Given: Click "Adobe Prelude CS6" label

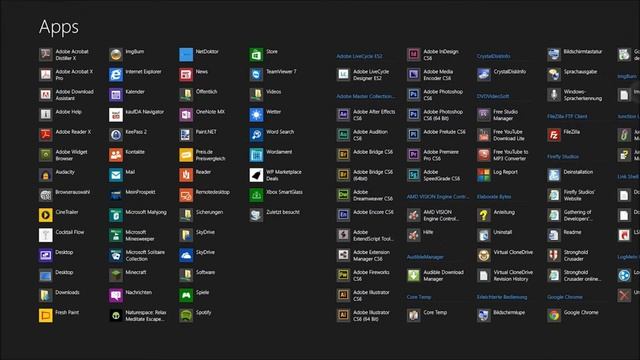Looking at the screenshot, I should (444, 132).
